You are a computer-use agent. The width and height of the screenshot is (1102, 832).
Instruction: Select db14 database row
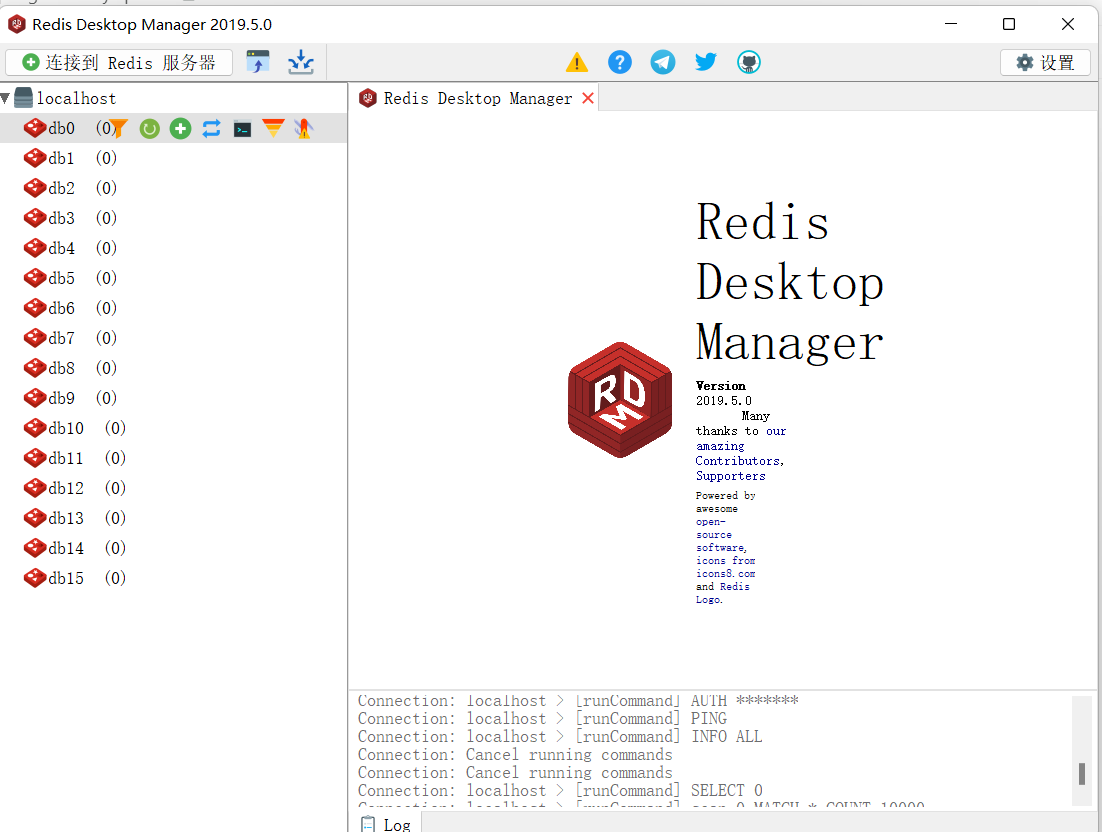point(173,548)
